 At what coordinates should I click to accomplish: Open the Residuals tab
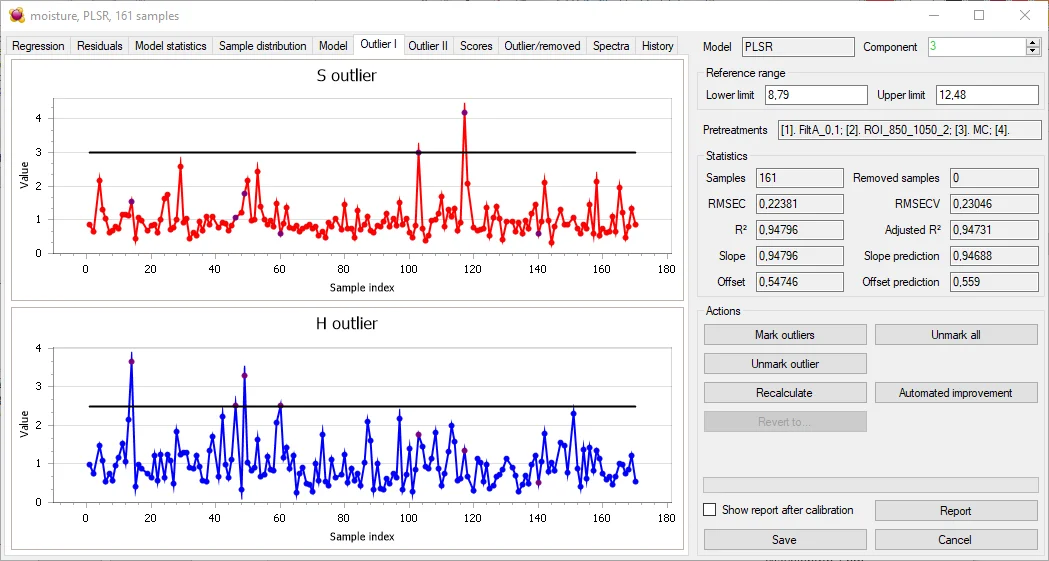100,46
